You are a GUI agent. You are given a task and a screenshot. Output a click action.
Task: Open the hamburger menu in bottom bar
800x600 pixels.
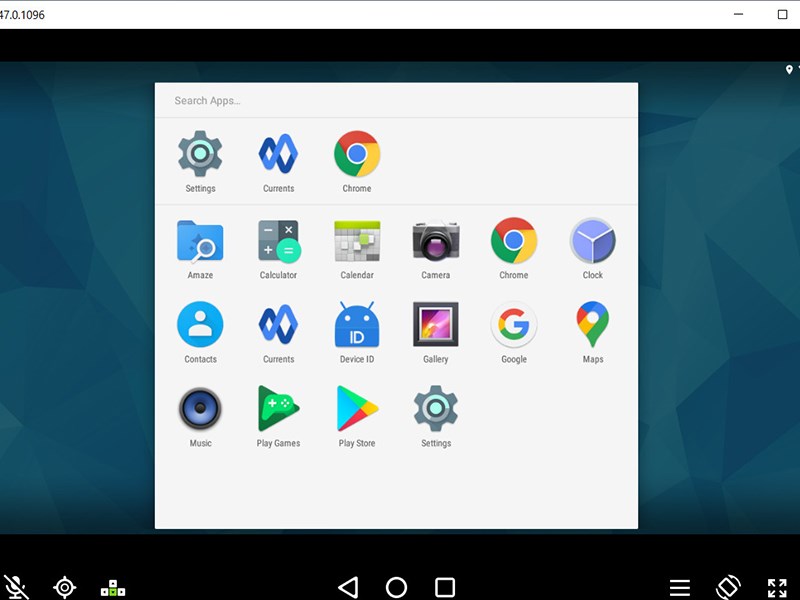680,588
